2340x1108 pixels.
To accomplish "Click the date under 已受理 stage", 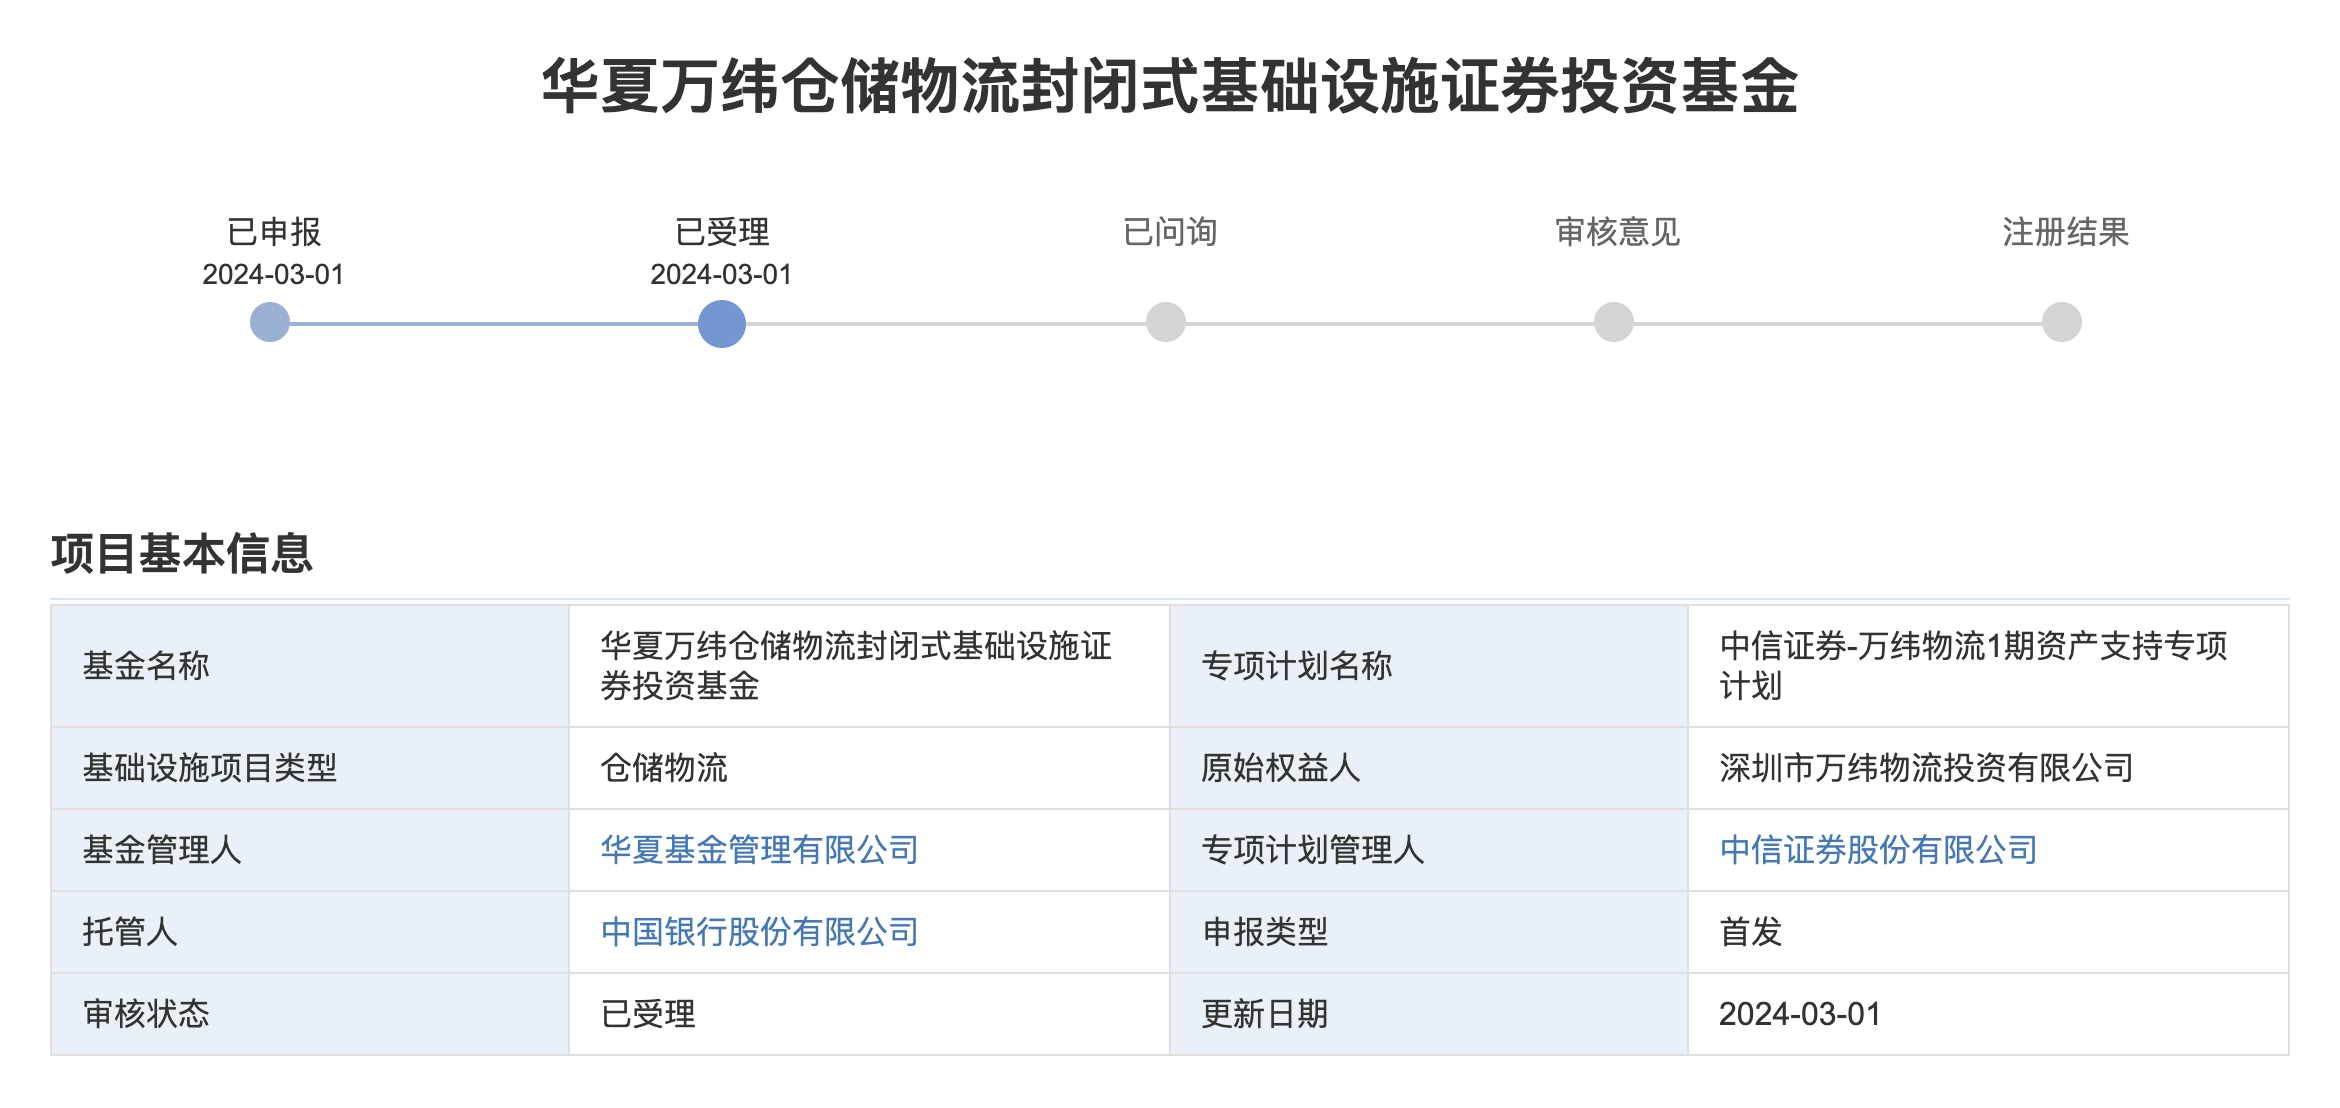I will click(x=721, y=274).
